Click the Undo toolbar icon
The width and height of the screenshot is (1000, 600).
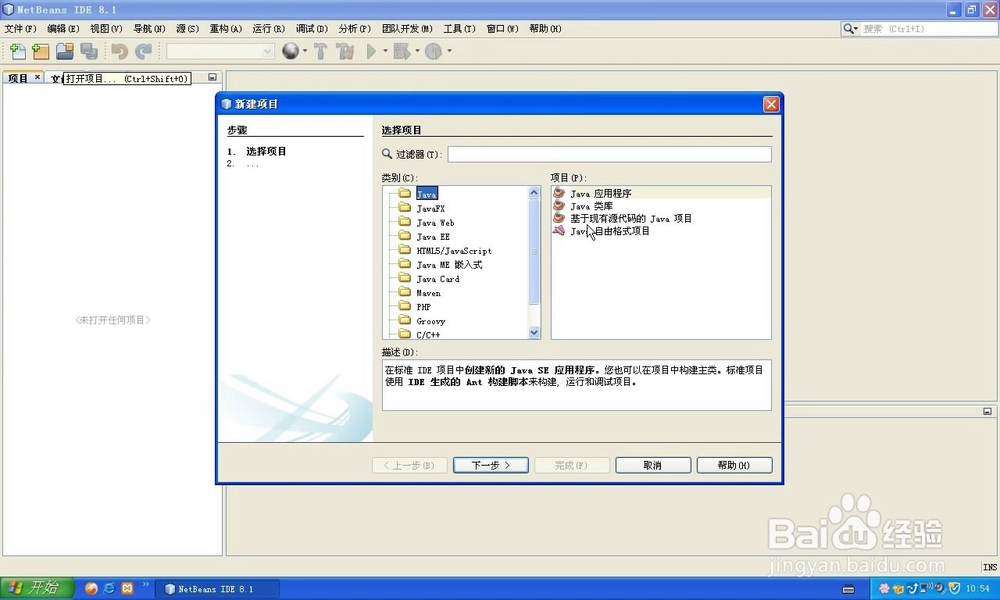[x=119, y=51]
